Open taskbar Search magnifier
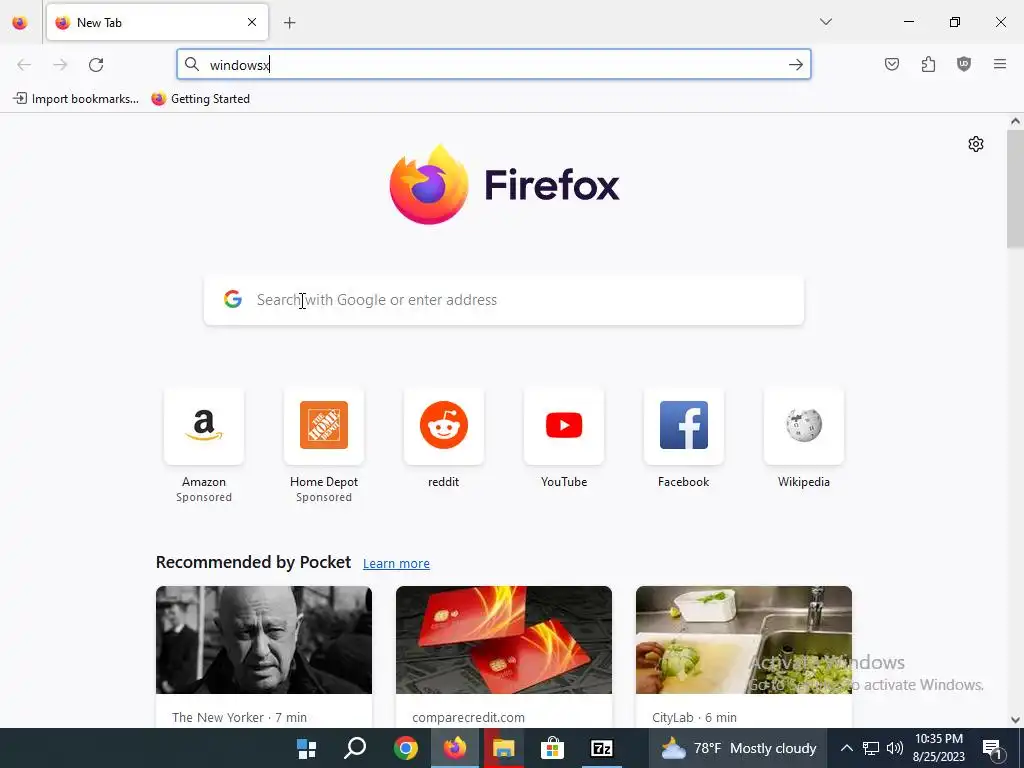Screen dimensions: 1024x768 click(355, 748)
